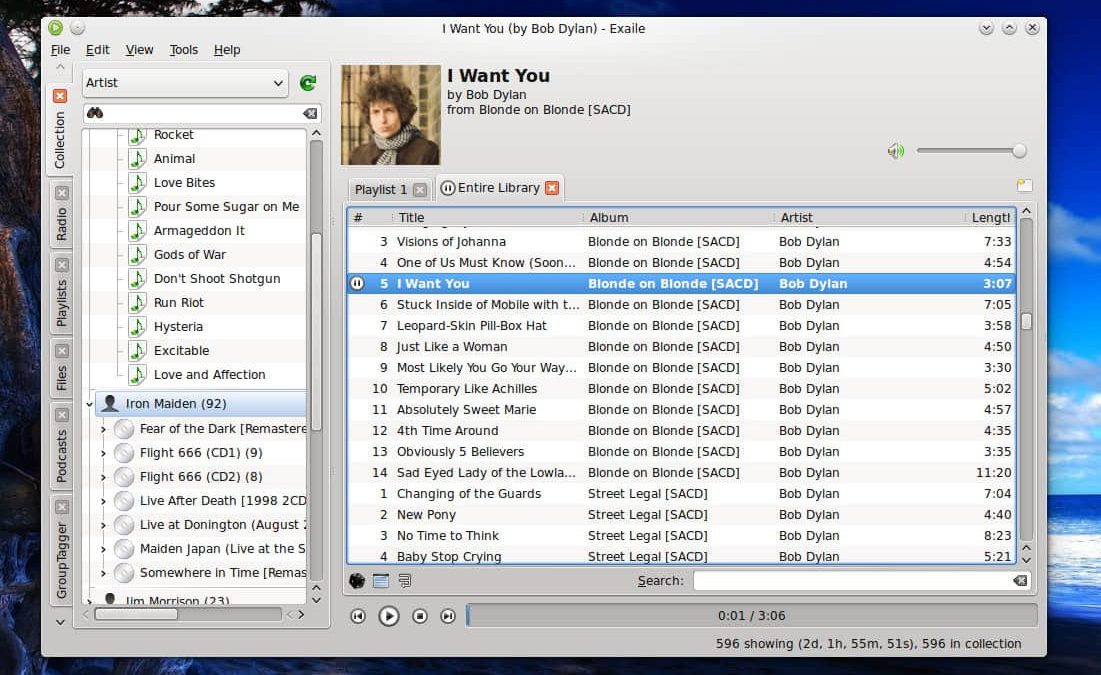Screen dimensions: 1101x675
Task: Collapse the Iron Maiden artist node
Action: coord(89,404)
